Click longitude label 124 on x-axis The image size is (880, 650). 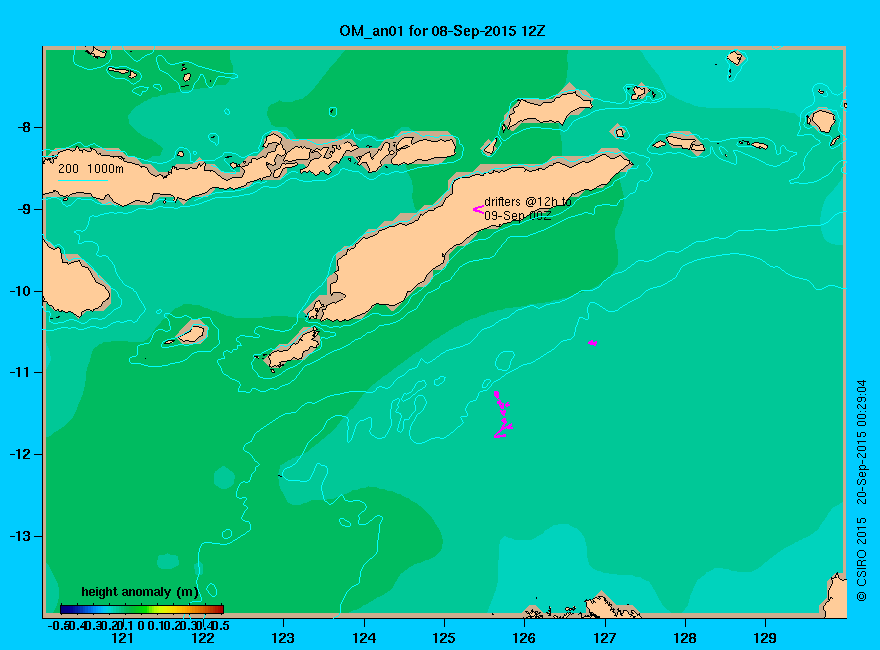[364, 638]
